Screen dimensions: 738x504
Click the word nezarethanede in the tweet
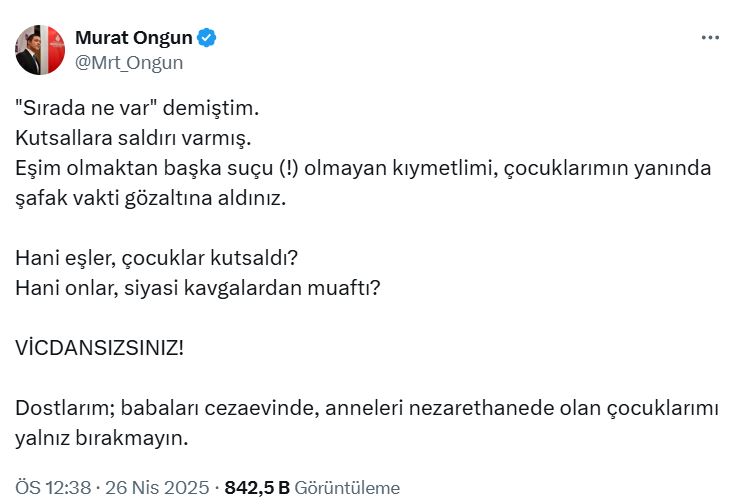pos(481,408)
